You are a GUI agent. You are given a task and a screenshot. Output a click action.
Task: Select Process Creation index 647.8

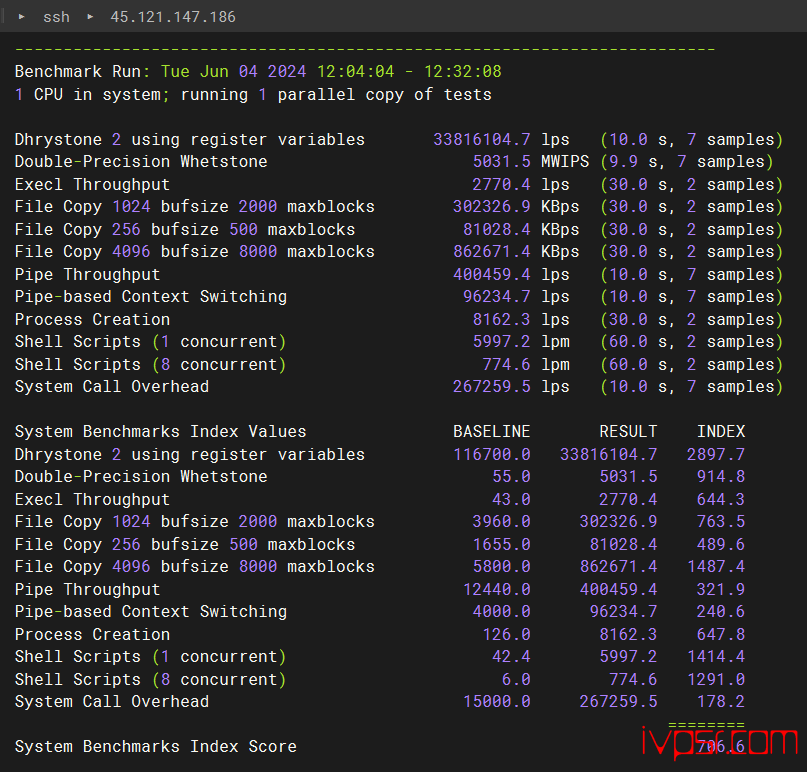click(721, 635)
